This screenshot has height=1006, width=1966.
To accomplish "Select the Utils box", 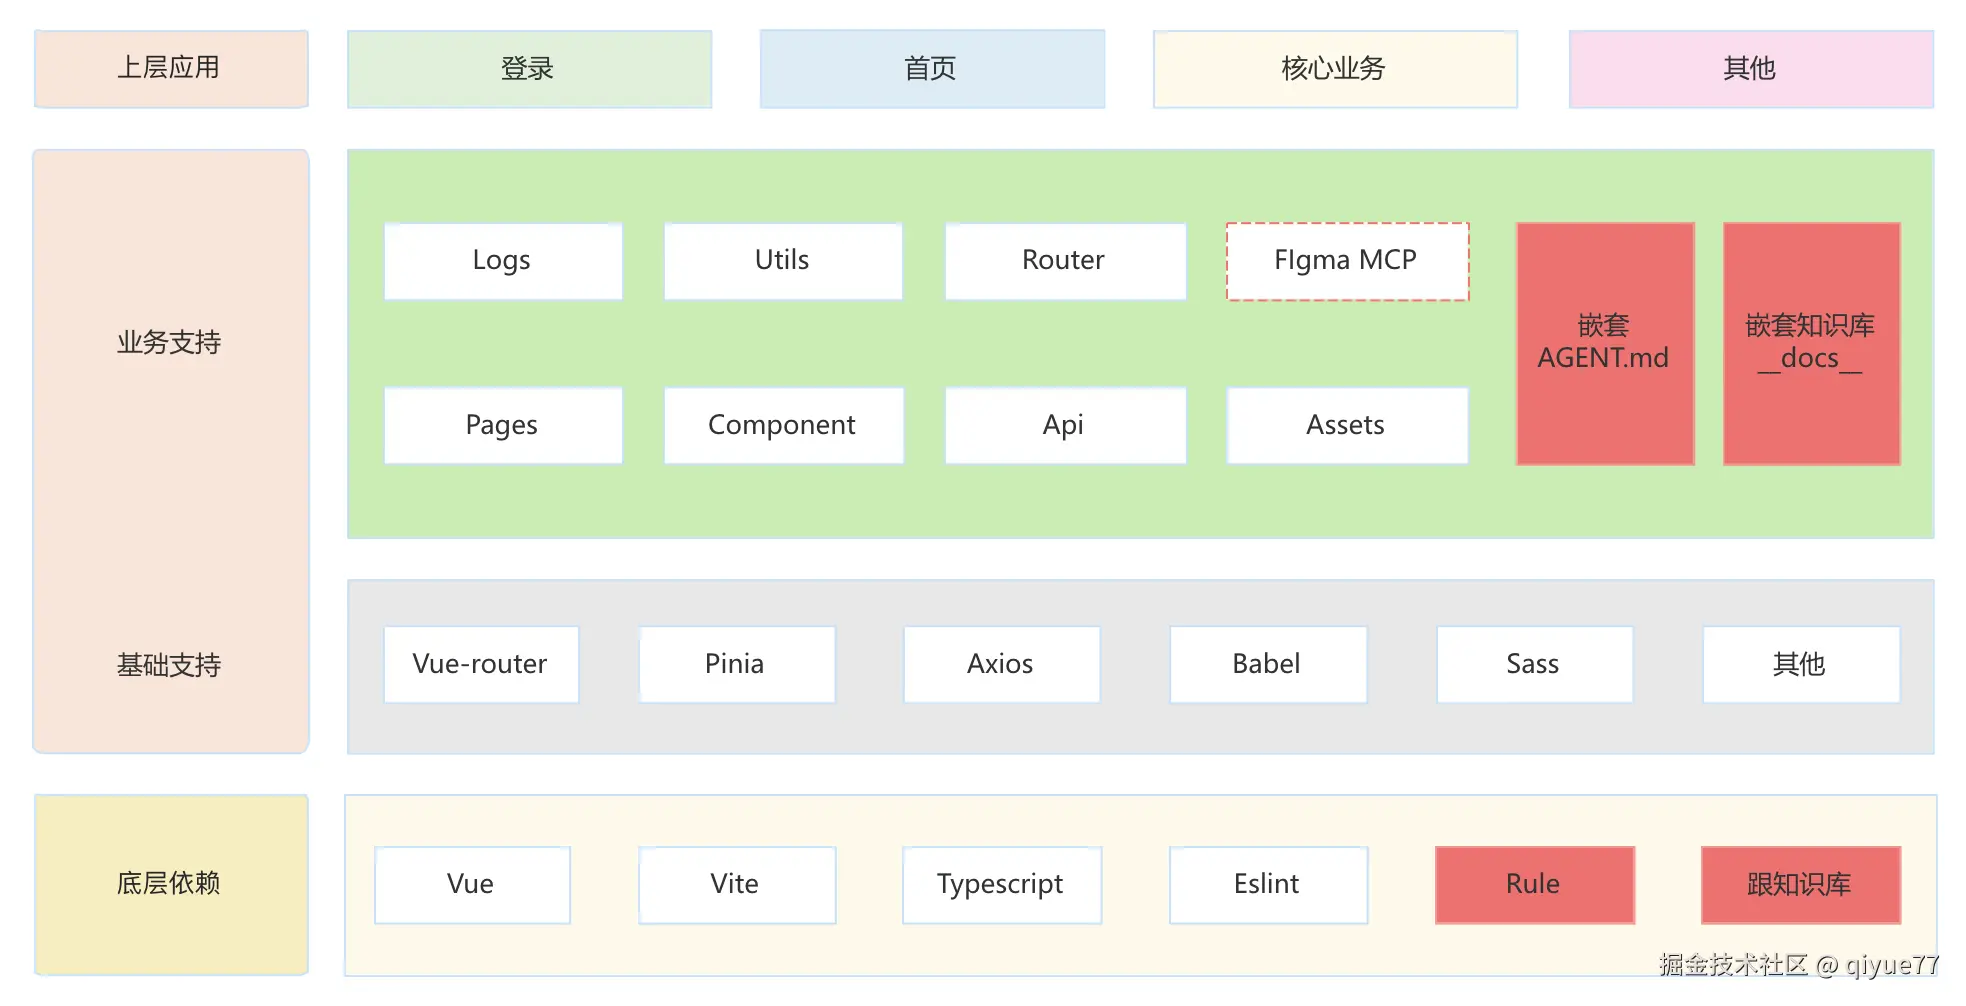I will pos(783,261).
